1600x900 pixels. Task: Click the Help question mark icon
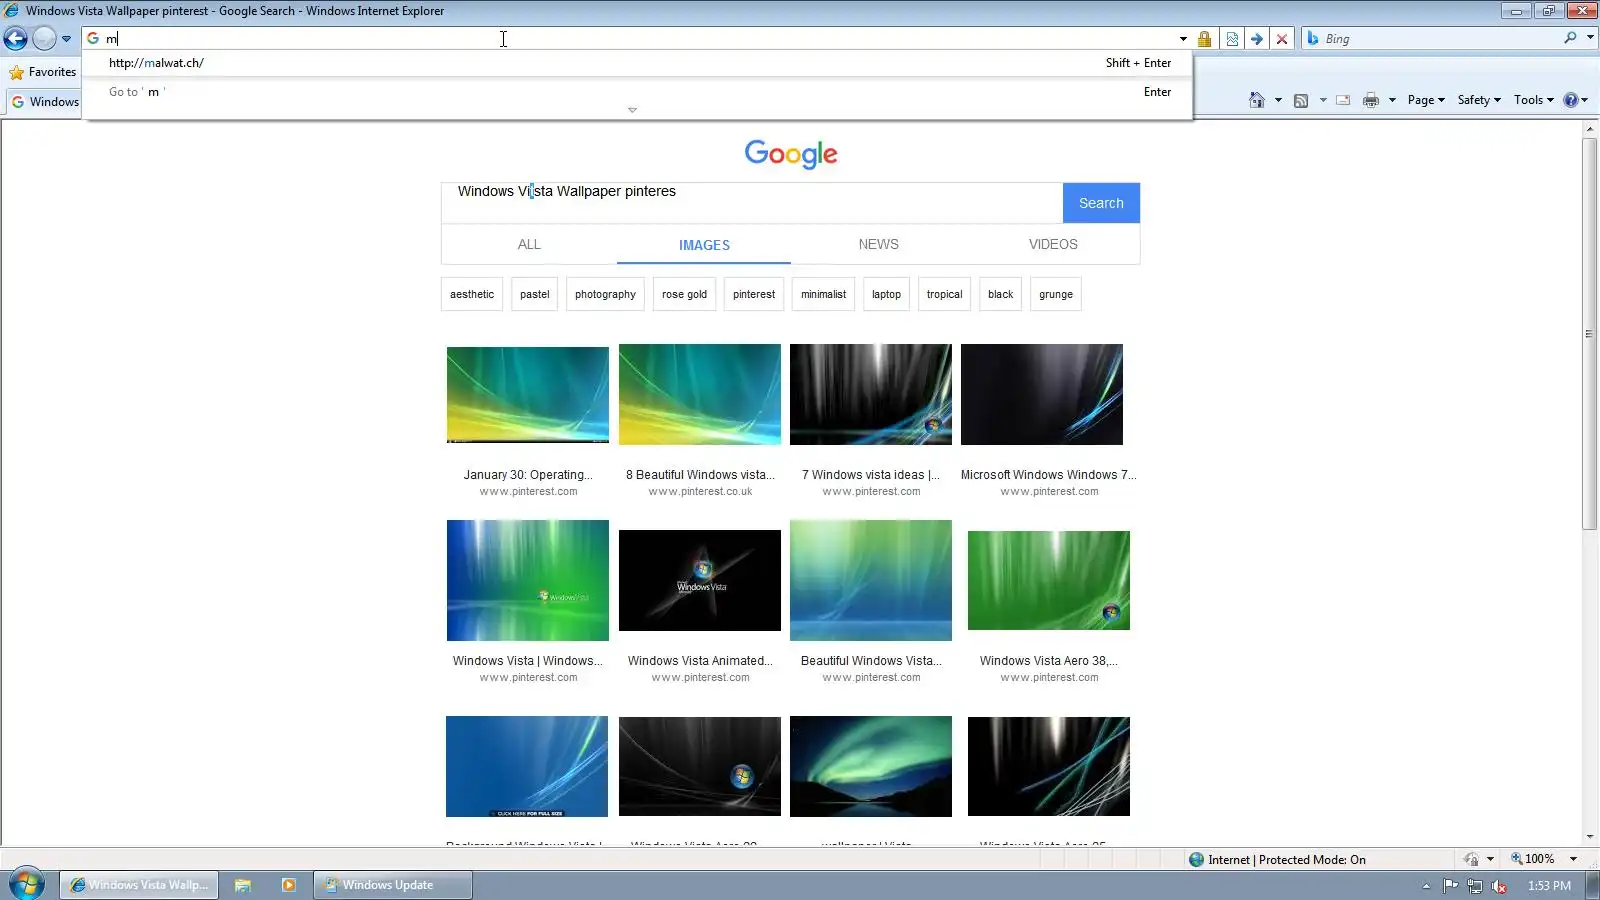coord(1571,100)
